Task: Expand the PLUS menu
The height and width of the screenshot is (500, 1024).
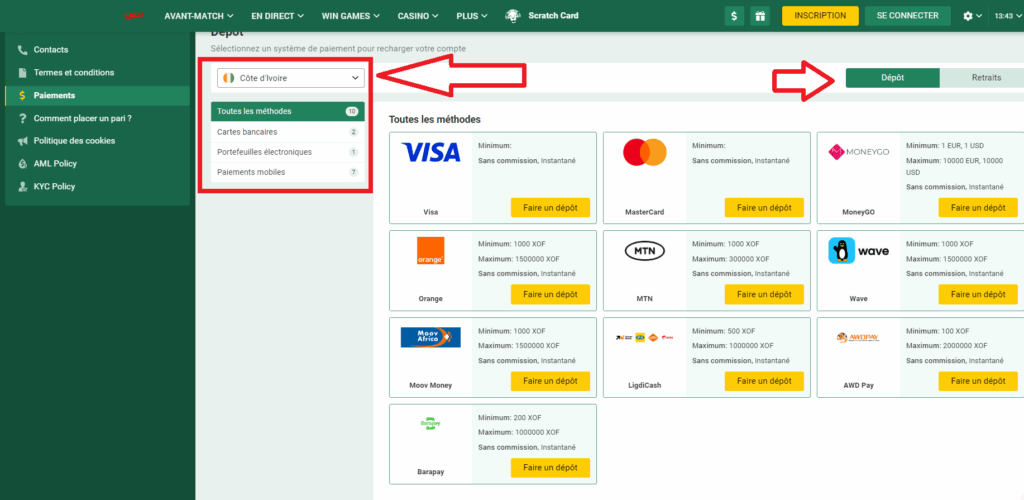Action: pos(472,16)
